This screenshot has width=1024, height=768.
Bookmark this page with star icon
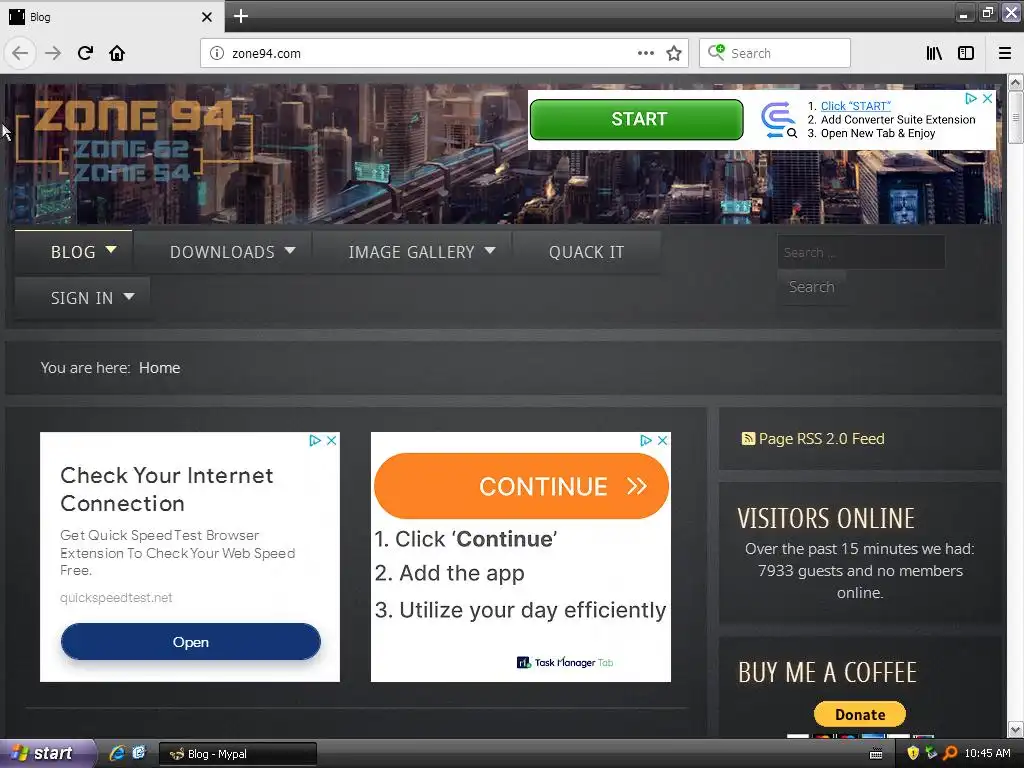[674, 54]
